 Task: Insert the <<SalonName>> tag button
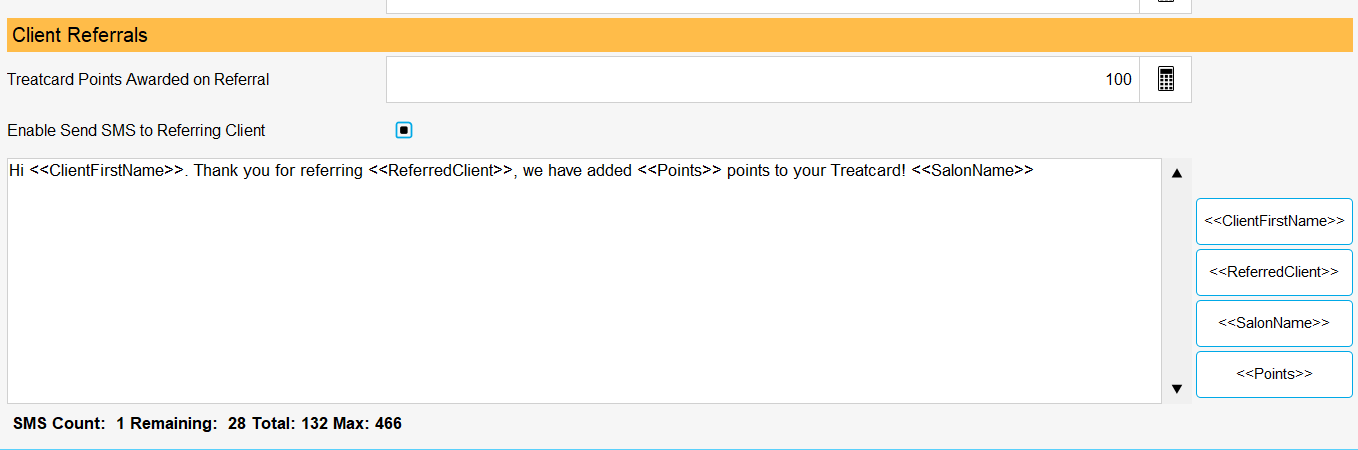1274,323
